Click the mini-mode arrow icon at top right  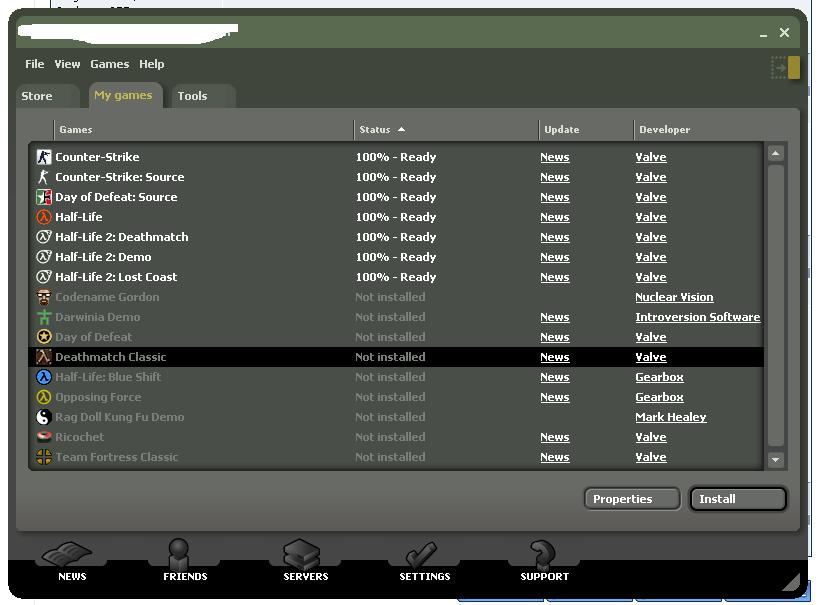pos(785,68)
